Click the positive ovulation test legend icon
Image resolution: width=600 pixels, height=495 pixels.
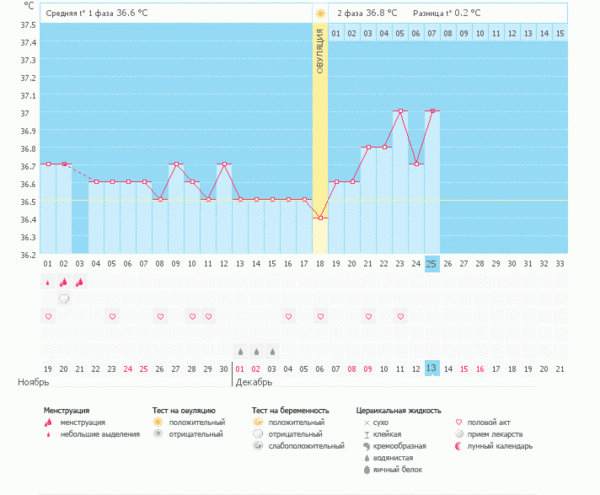point(158,423)
